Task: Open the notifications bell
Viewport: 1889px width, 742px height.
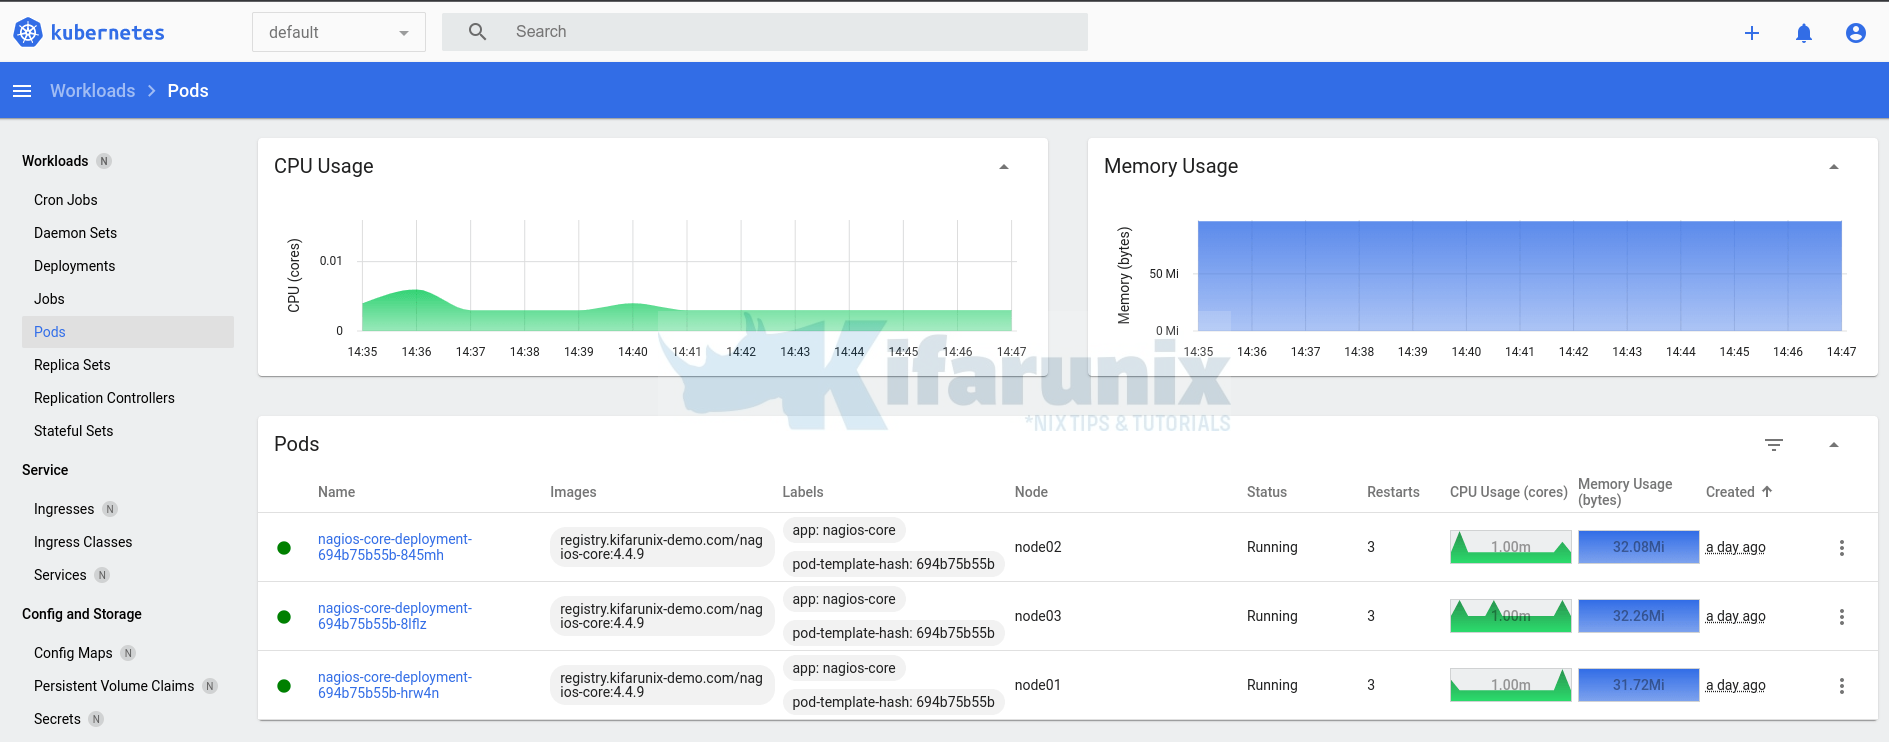Action: (1803, 33)
